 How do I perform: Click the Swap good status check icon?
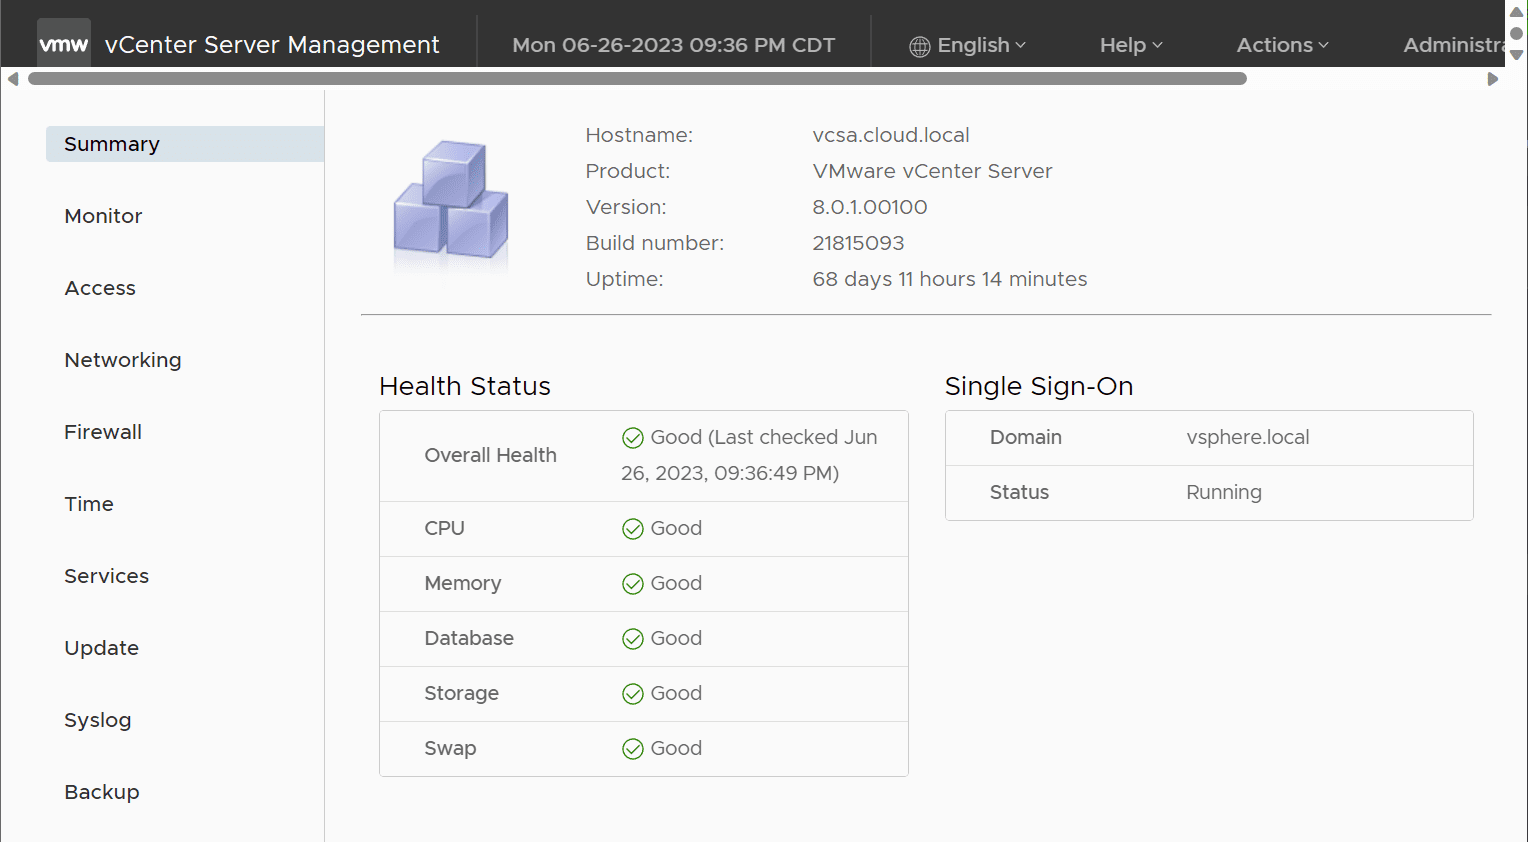click(x=633, y=749)
